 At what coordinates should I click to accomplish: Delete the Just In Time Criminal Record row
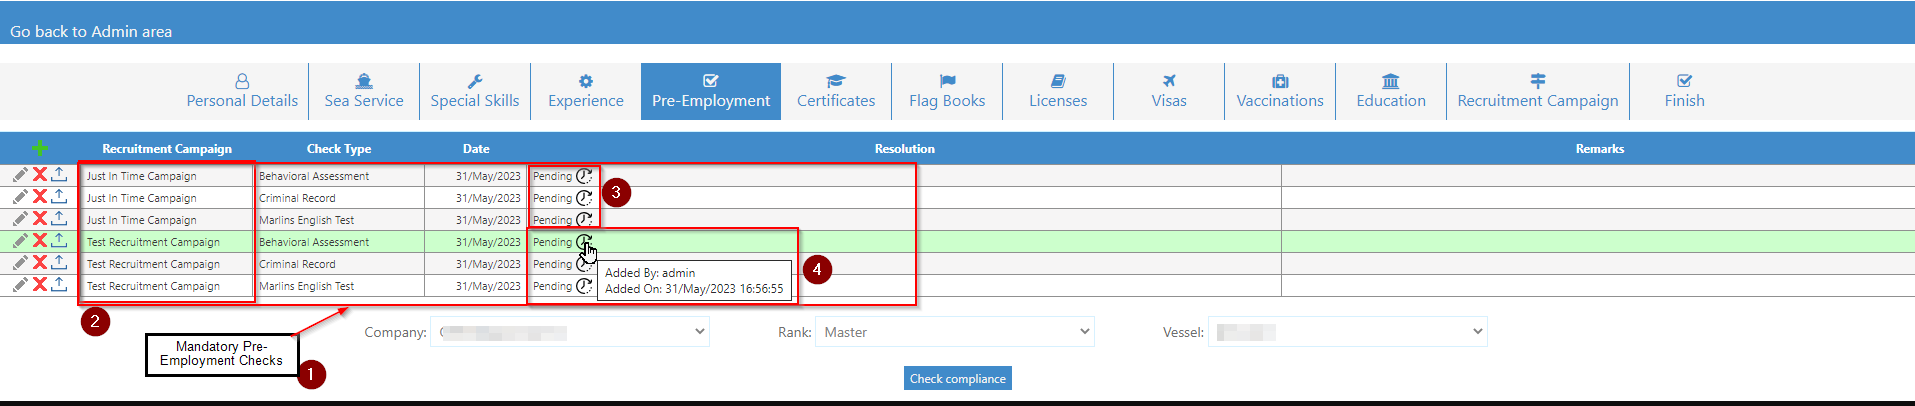(x=40, y=197)
